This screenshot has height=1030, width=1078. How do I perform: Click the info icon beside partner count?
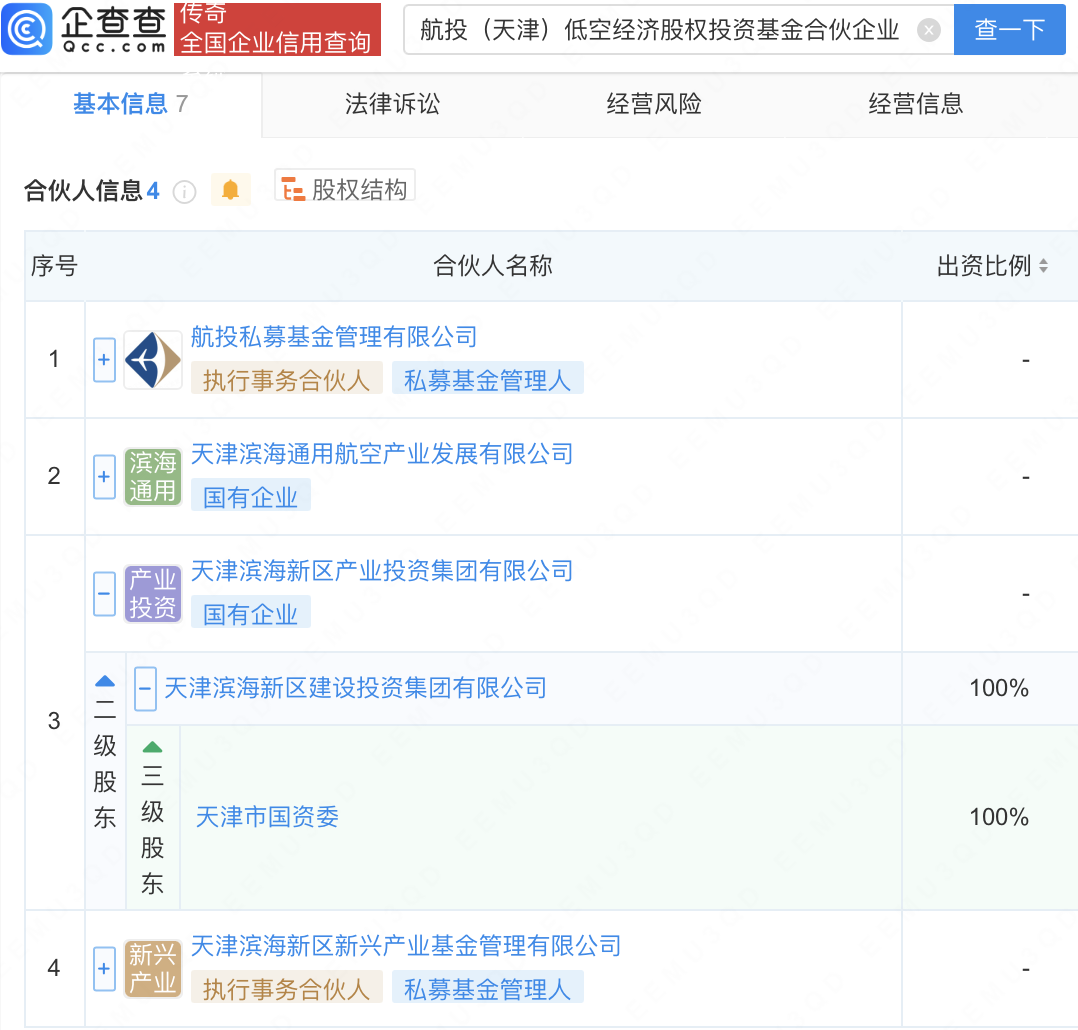coord(185,192)
